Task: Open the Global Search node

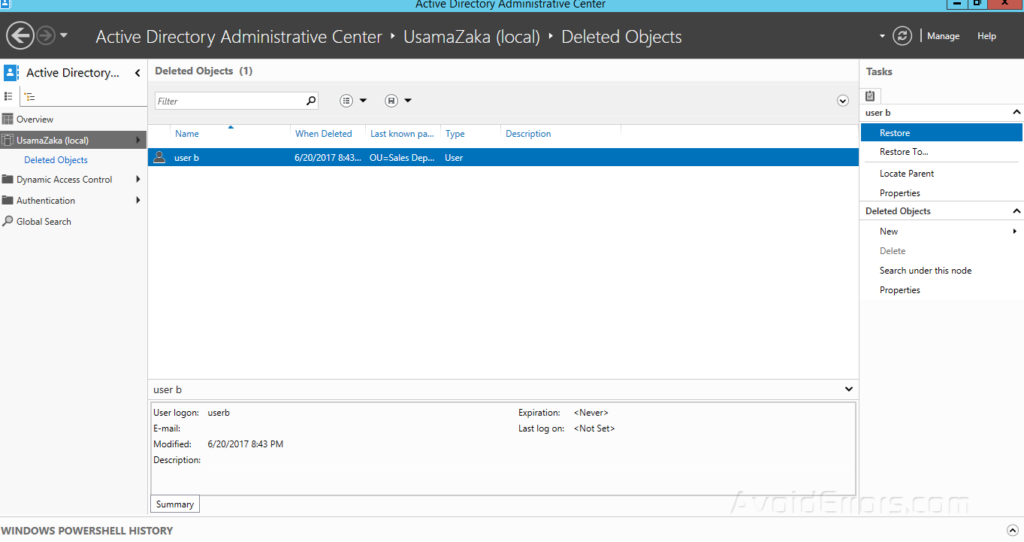Action: pyautogui.click(x=43, y=222)
